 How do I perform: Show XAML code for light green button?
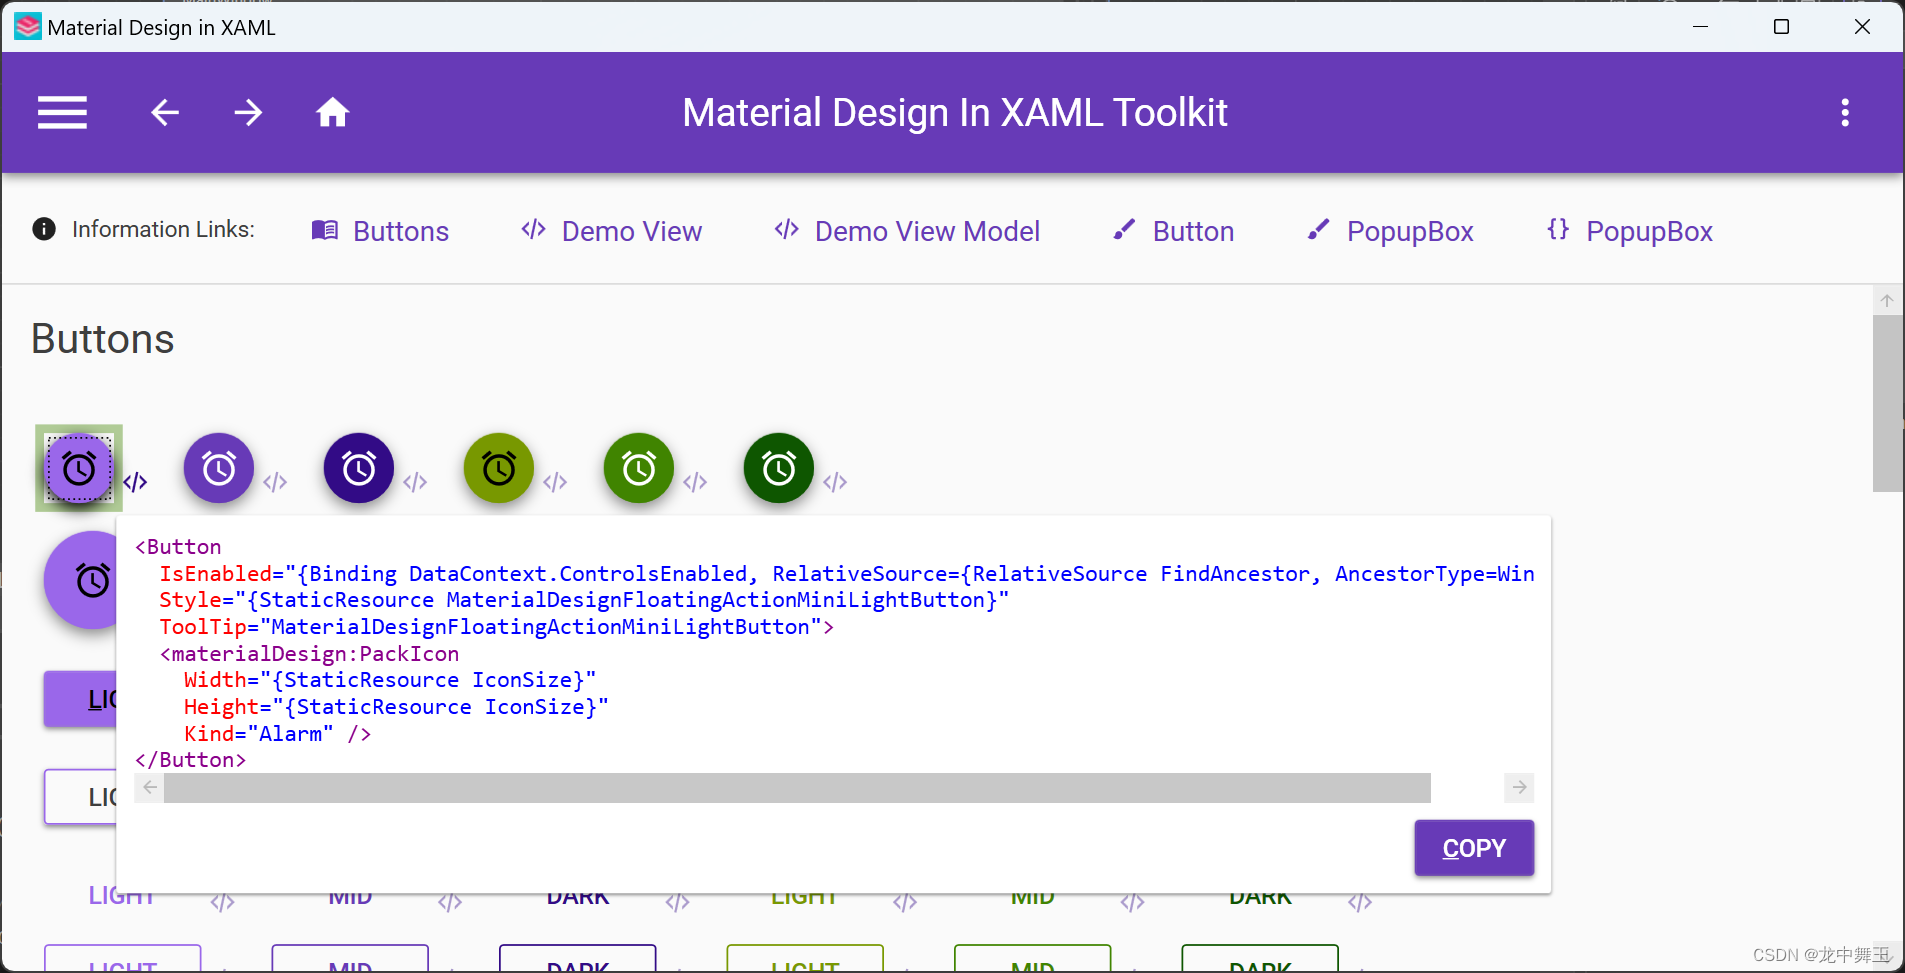pyautogui.click(x=555, y=482)
